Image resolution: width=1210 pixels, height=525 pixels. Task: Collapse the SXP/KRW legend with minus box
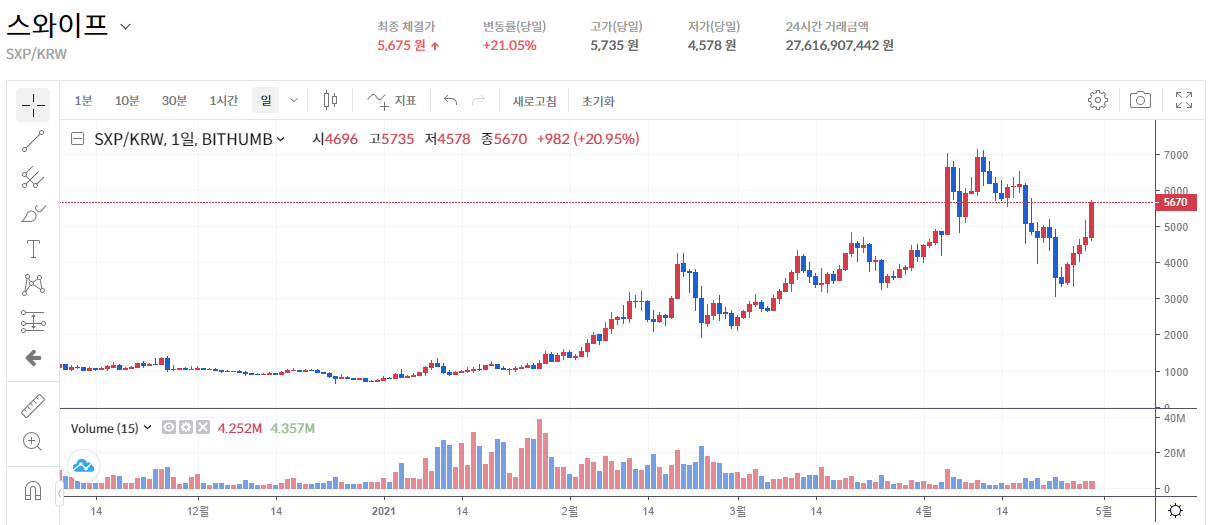(x=77, y=139)
